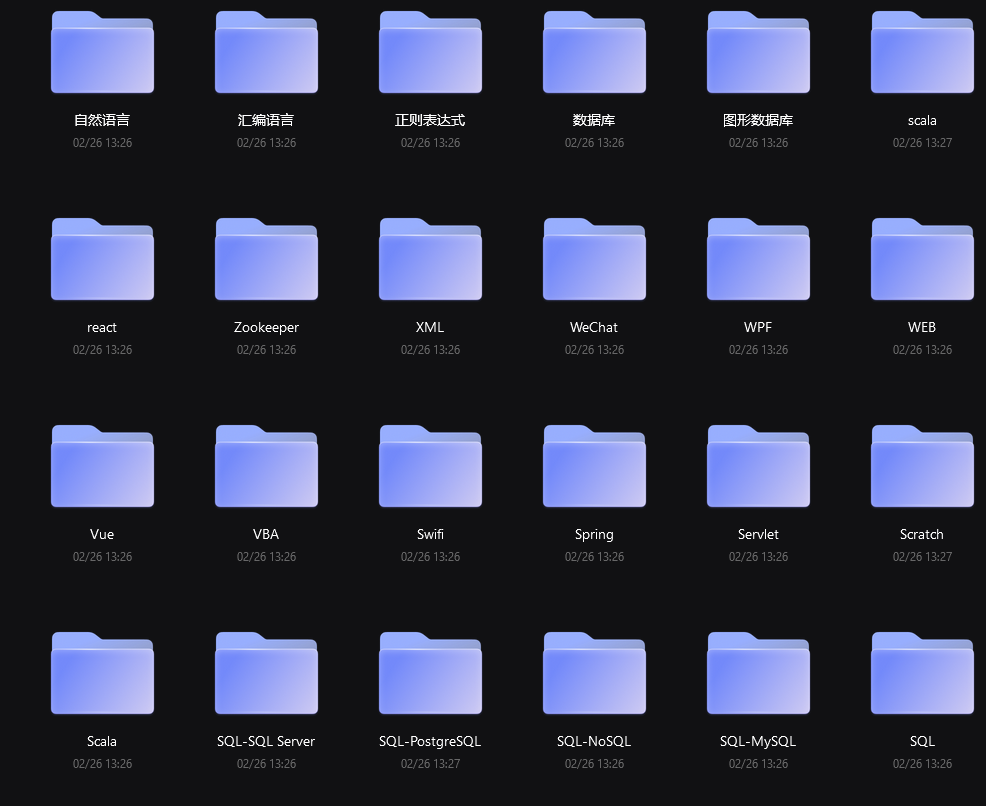Select the WPF name text
Image resolution: width=986 pixels, height=806 pixels.
point(758,327)
